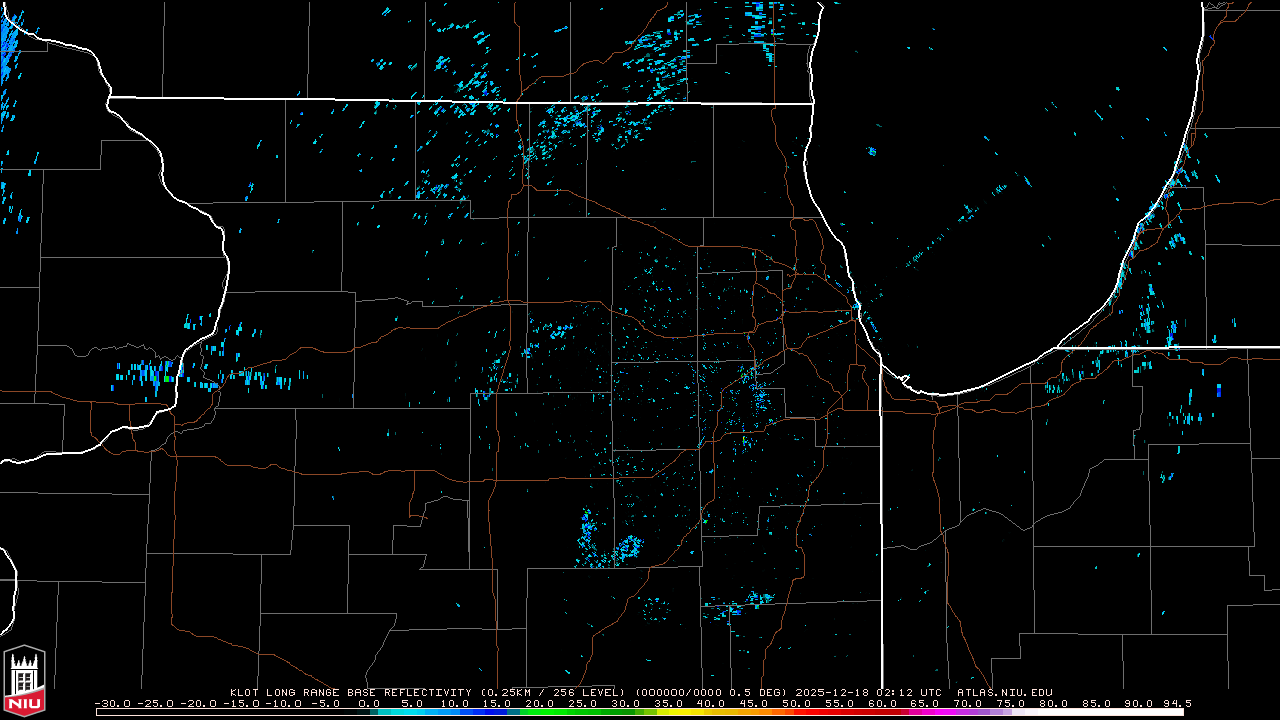Image resolution: width=1280 pixels, height=720 pixels.
Task: Click the ATLAS.NIU.EDU source label
Action: tap(1004, 692)
